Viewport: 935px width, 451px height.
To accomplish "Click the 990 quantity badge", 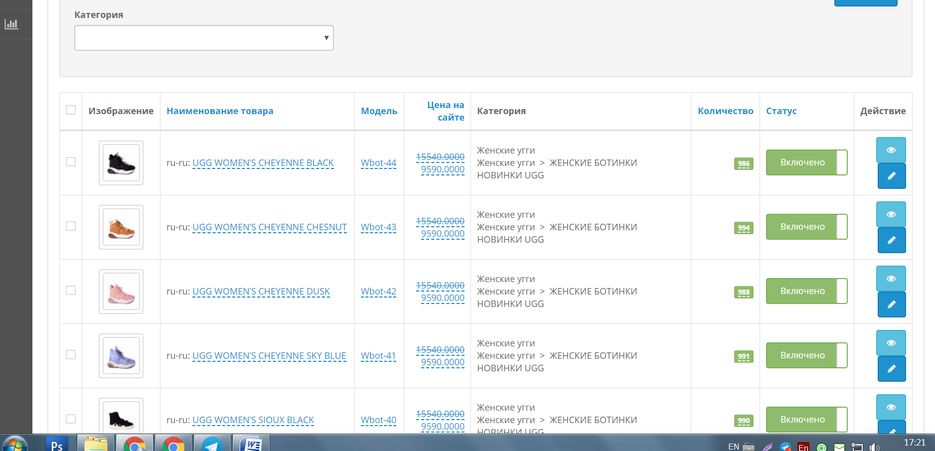I will pyautogui.click(x=744, y=421).
